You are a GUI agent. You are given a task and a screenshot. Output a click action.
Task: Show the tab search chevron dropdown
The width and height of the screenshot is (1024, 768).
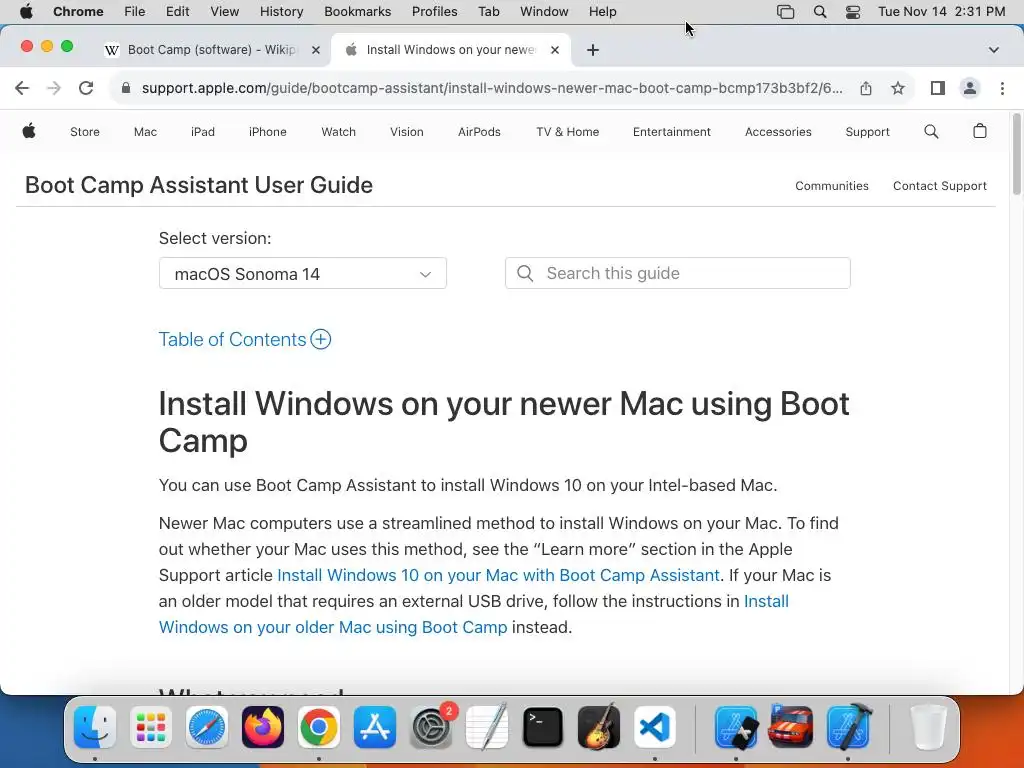994,50
